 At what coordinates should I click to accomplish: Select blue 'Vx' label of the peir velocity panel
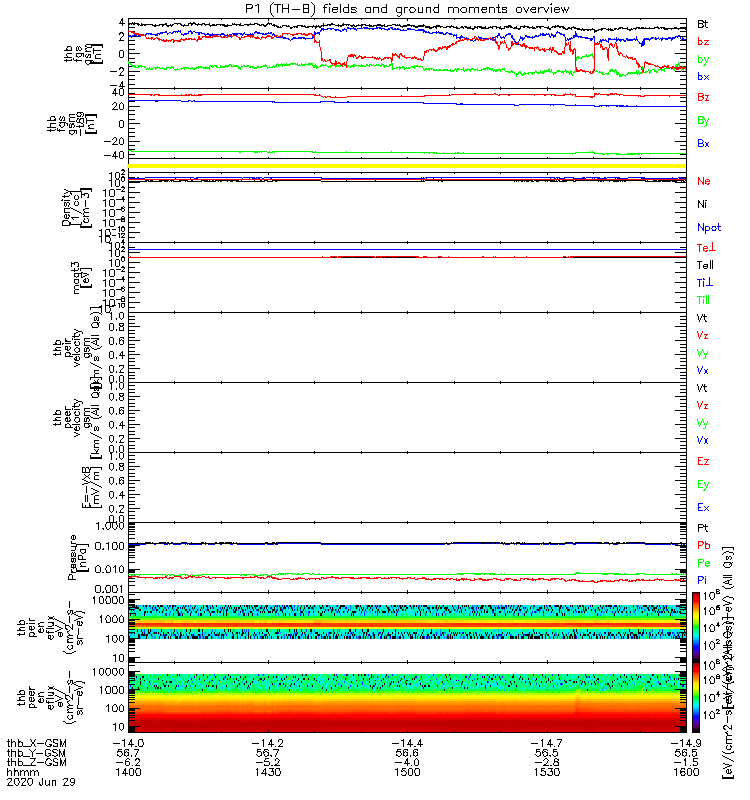point(702,370)
